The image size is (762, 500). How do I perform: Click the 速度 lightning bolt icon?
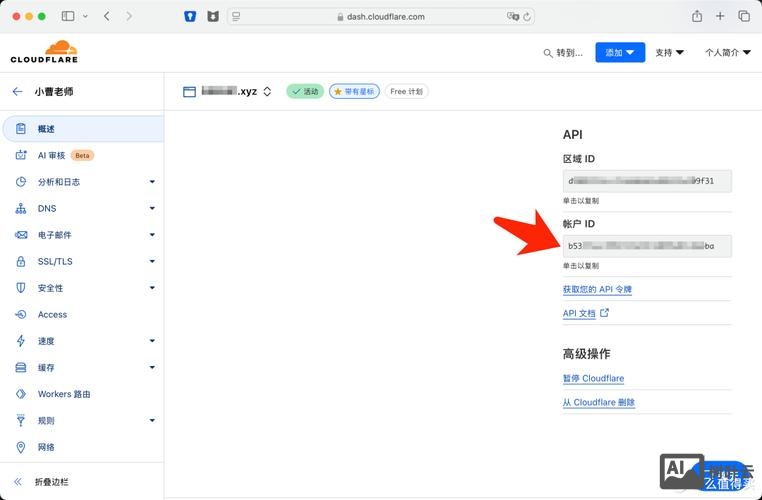pyautogui.click(x=20, y=341)
